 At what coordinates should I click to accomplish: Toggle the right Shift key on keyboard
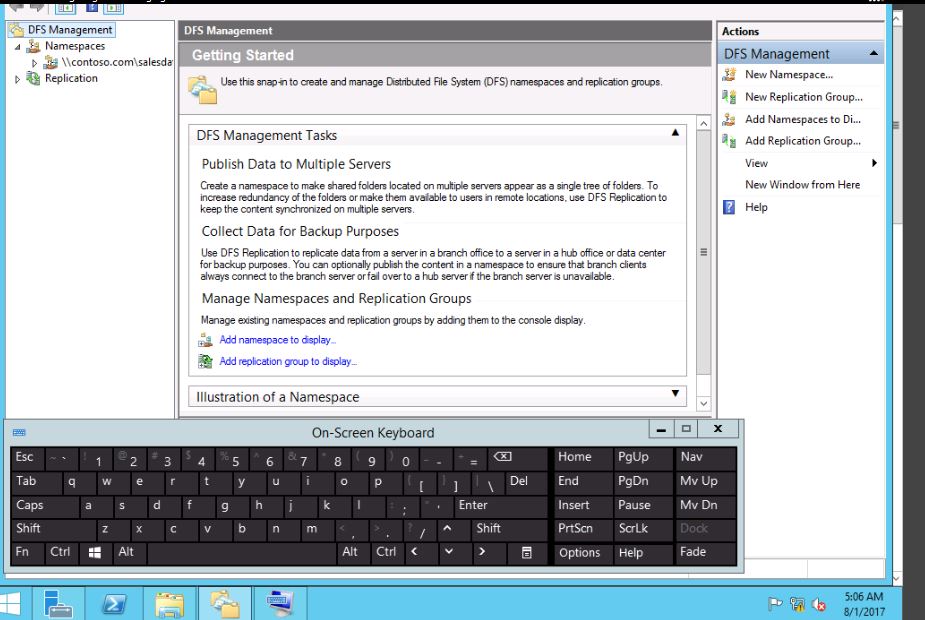(x=509, y=529)
